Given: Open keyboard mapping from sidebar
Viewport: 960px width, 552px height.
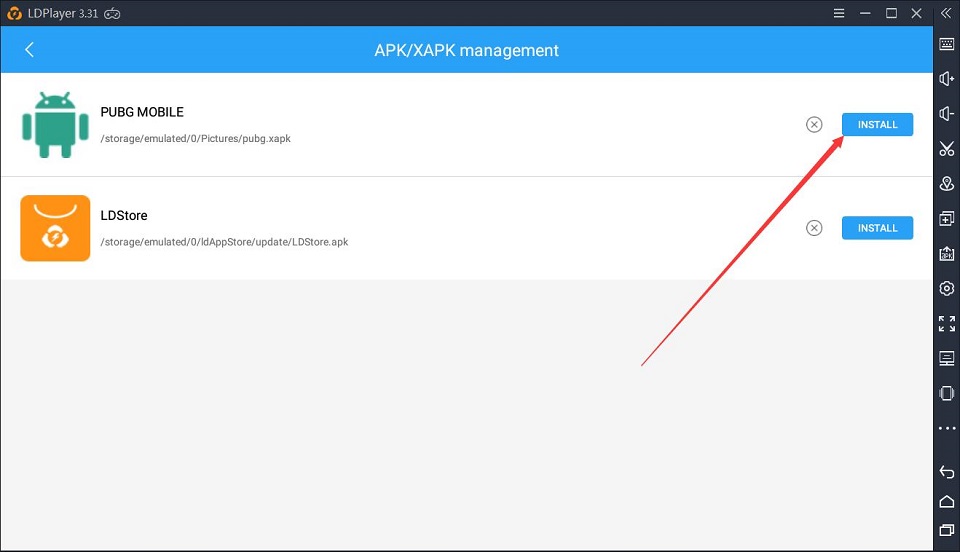Looking at the screenshot, I should click(947, 44).
